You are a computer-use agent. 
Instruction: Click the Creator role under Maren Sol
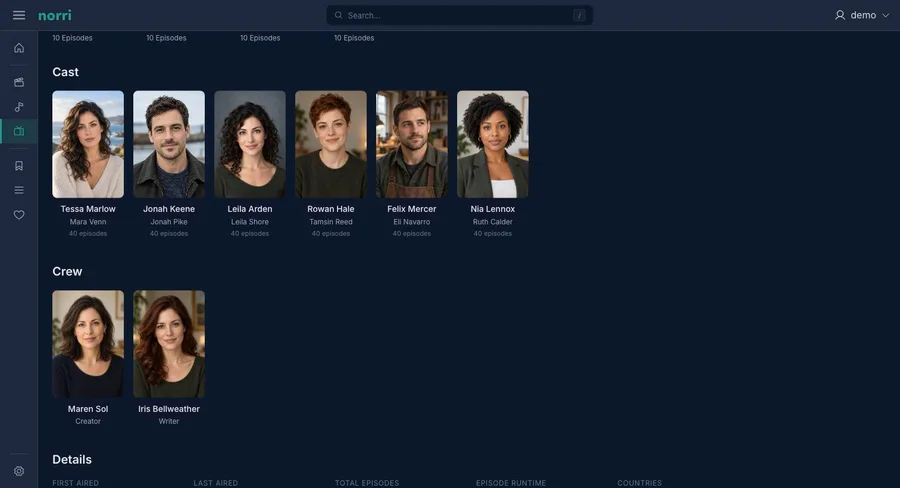coord(88,421)
